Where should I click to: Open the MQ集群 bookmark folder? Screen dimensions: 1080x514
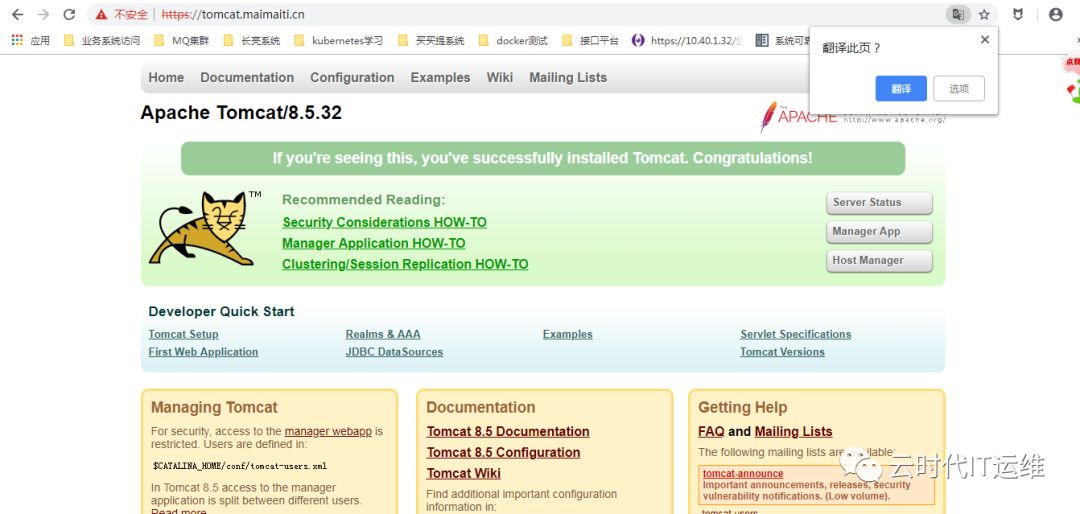tap(182, 41)
